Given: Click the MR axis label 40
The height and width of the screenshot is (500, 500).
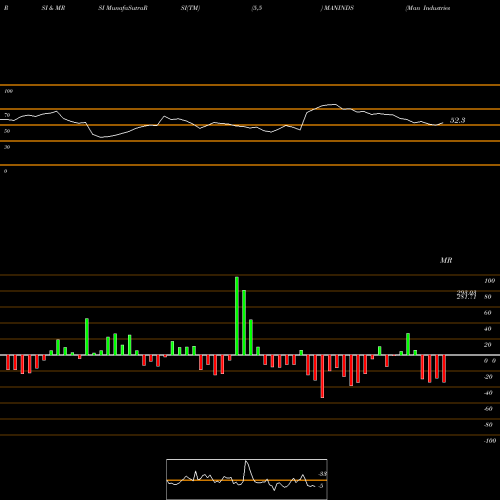Looking at the screenshot, I should click(x=488, y=329).
